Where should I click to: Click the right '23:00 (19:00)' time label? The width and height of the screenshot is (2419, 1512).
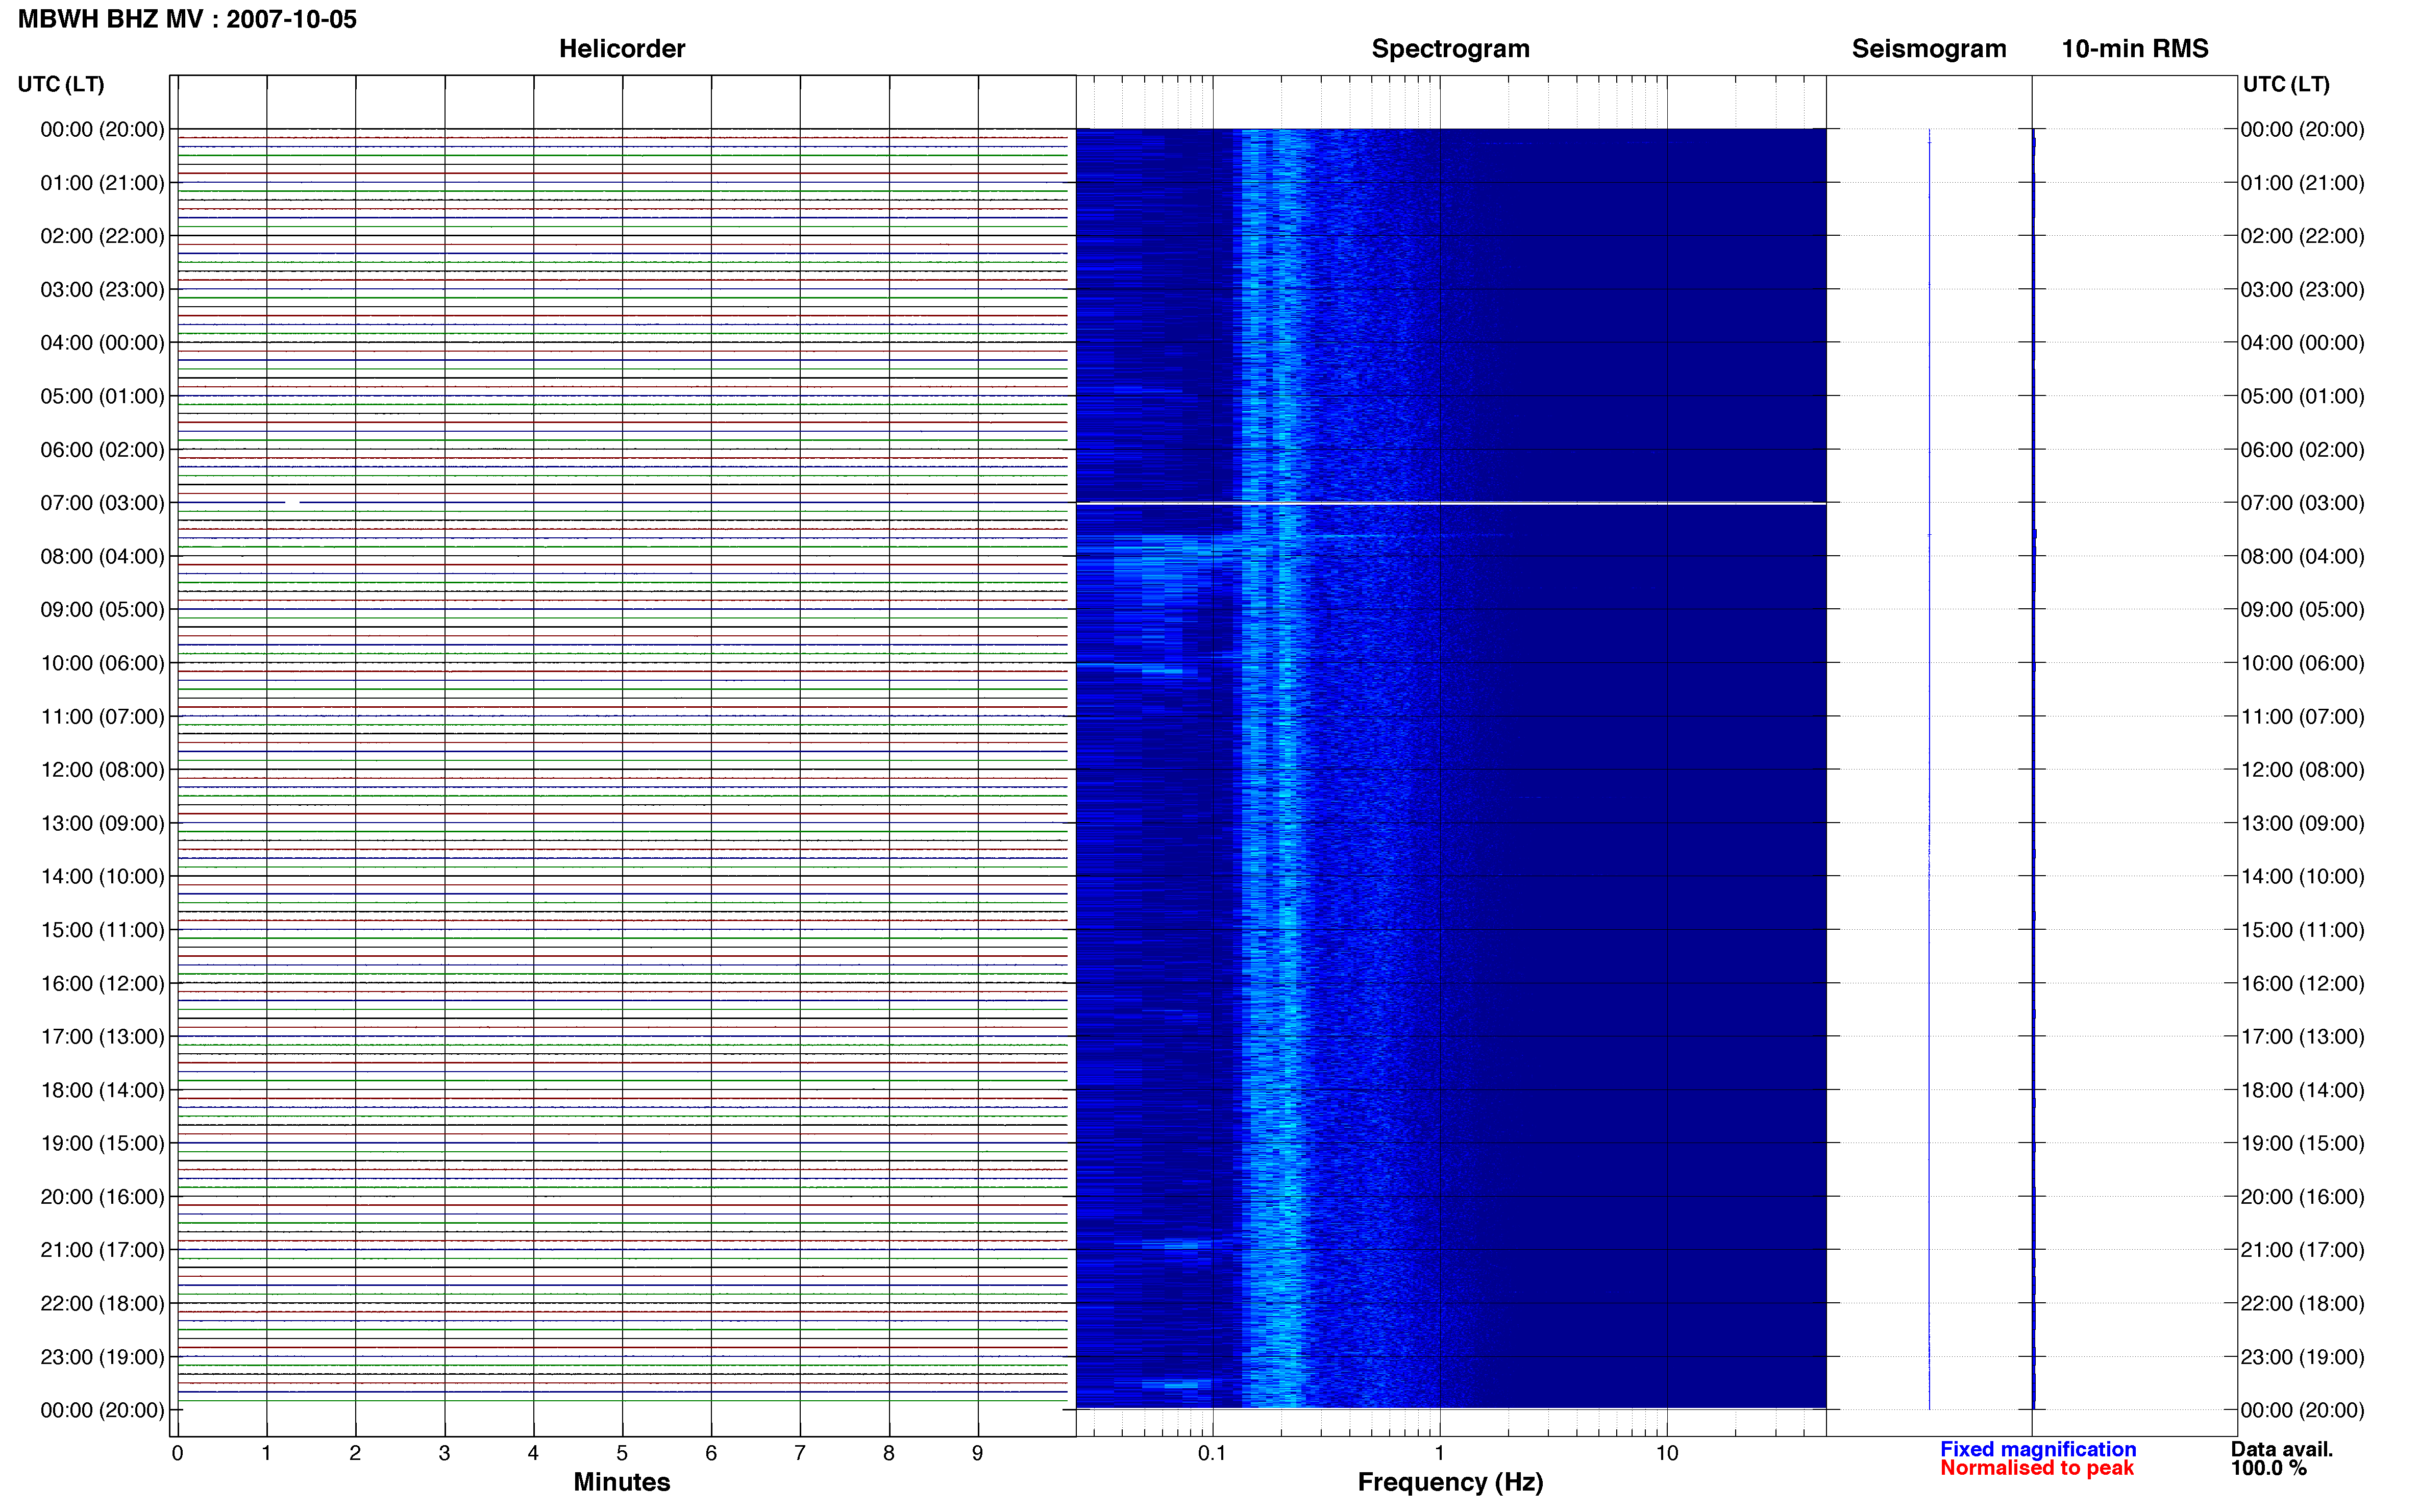click(x=2302, y=1357)
